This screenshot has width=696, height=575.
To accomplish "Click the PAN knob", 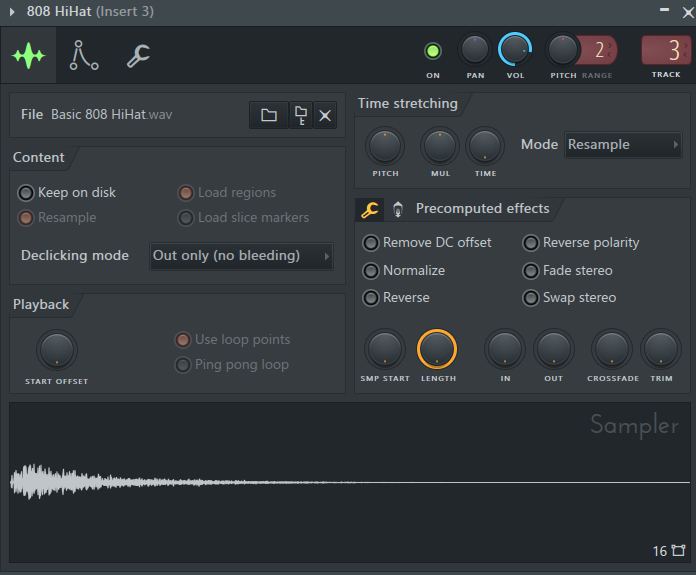I will pyautogui.click(x=475, y=49).
